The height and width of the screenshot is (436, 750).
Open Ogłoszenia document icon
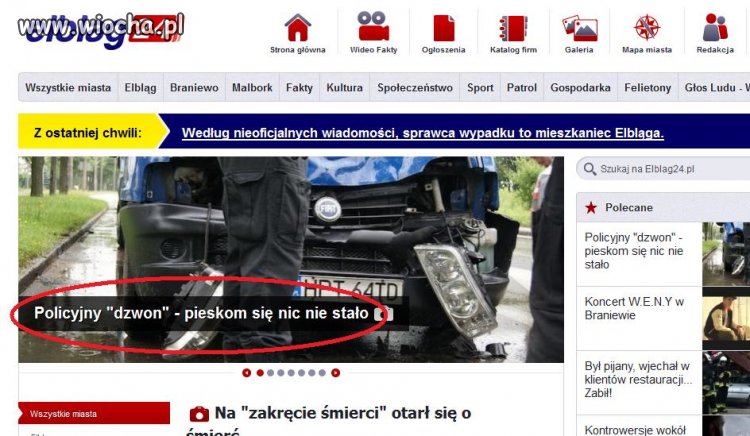(x=443, y=28)
